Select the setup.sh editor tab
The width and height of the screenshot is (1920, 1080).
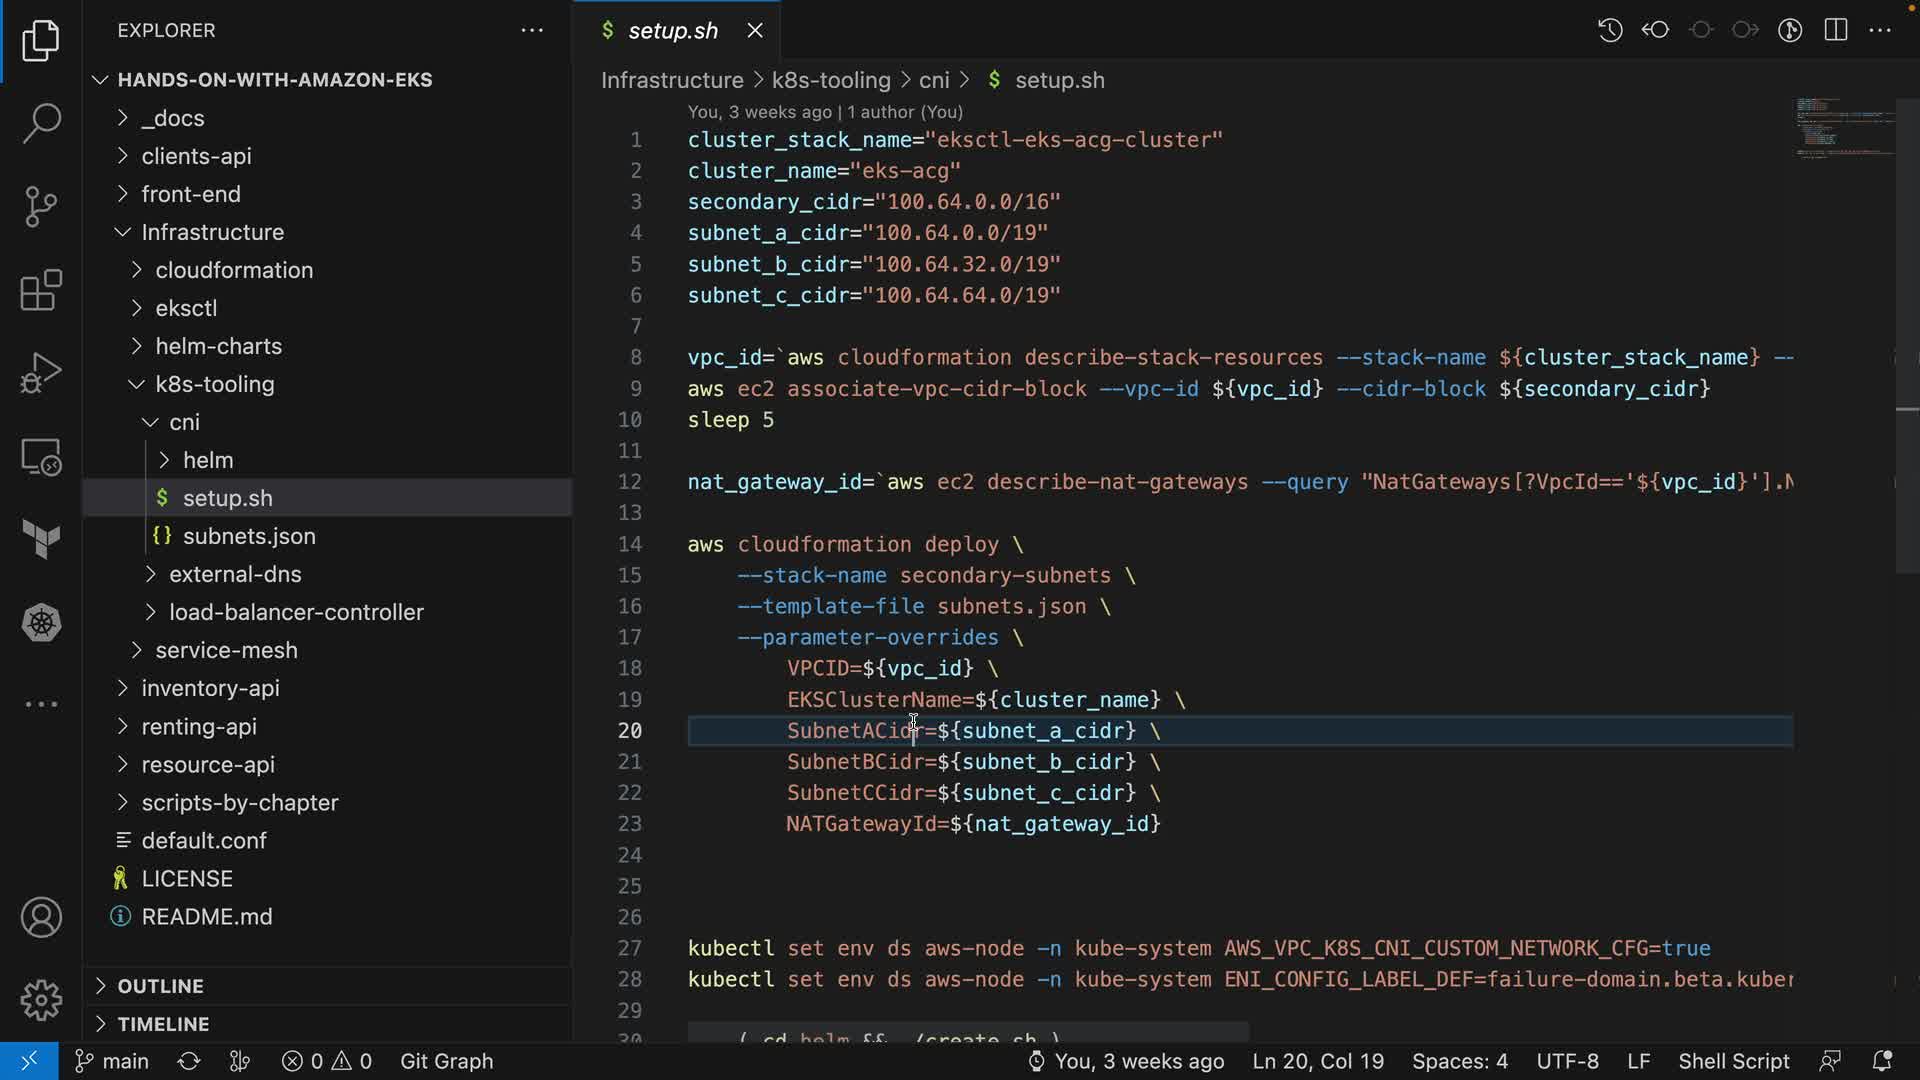coord(672,31)
